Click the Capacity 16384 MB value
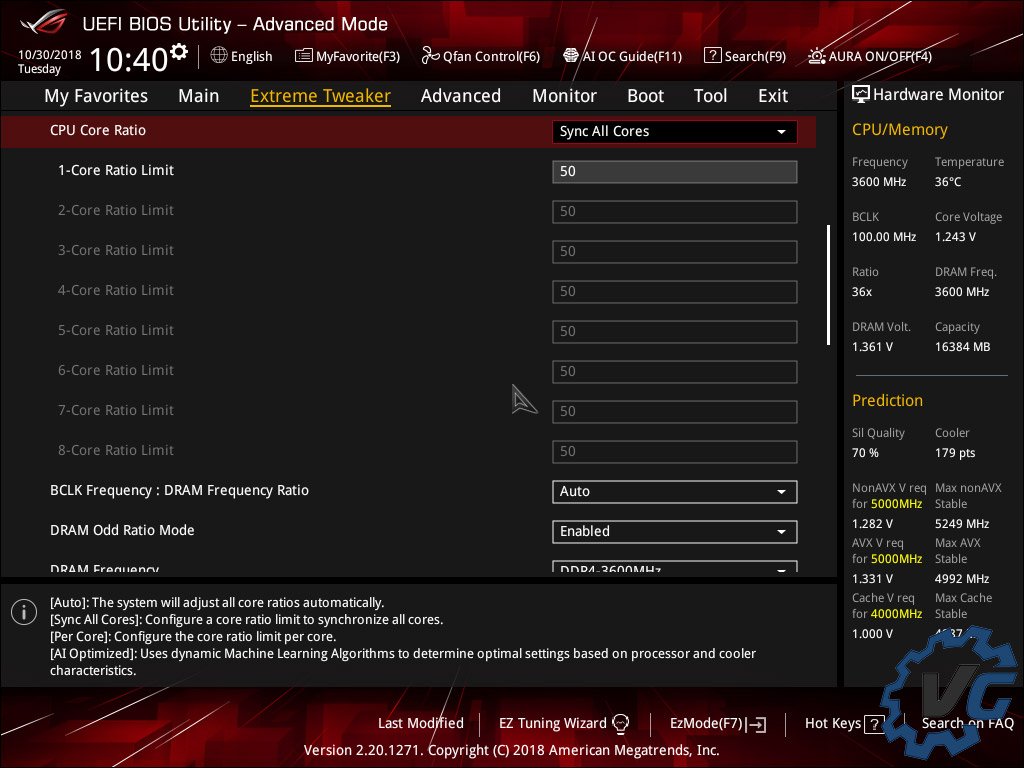 (x=963, y=347)
